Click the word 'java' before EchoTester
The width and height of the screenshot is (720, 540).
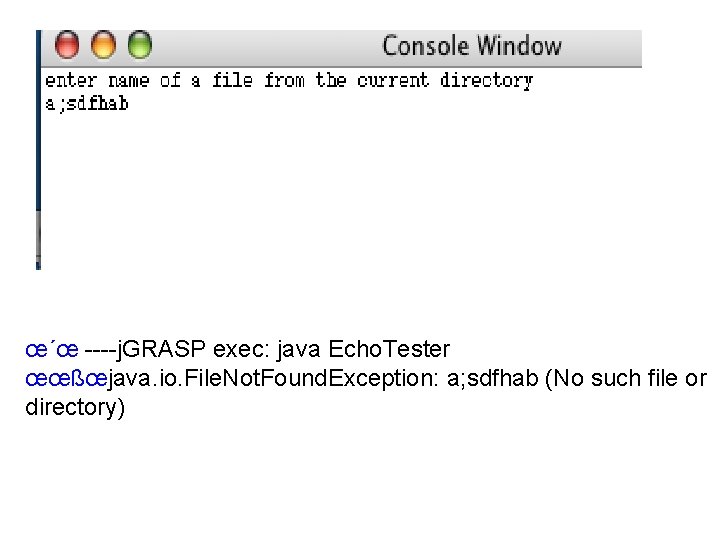pyautogui.click(x=298, y=350)
